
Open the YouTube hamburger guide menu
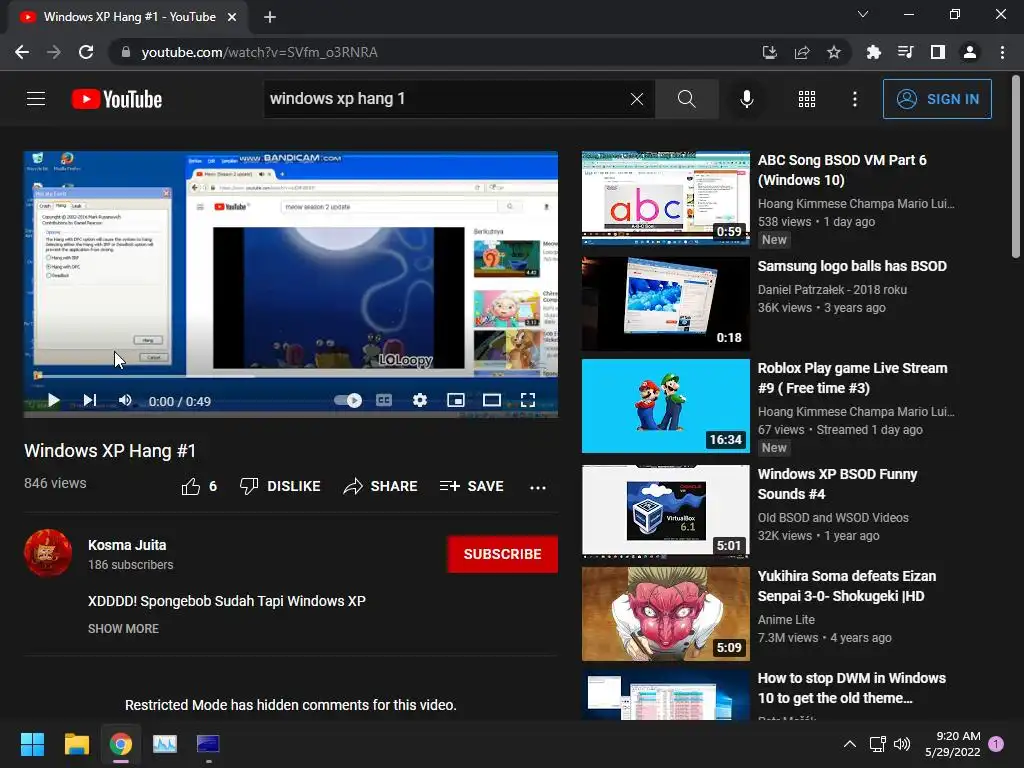point(36,99)
